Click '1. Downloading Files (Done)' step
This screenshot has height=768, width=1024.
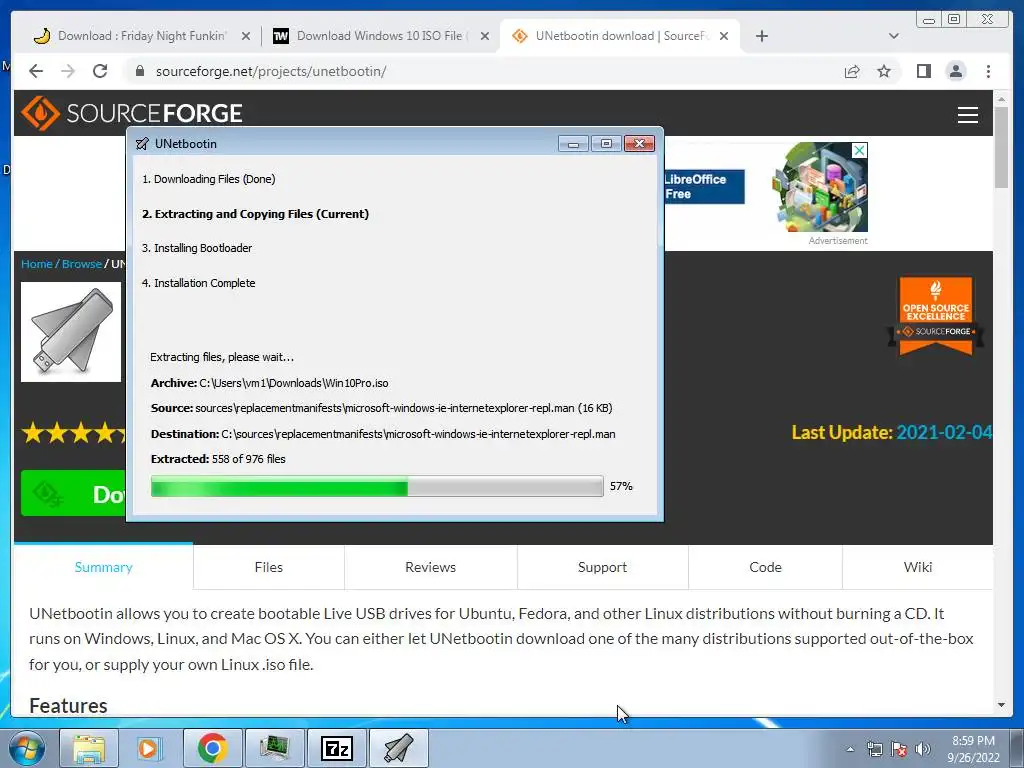208,179
